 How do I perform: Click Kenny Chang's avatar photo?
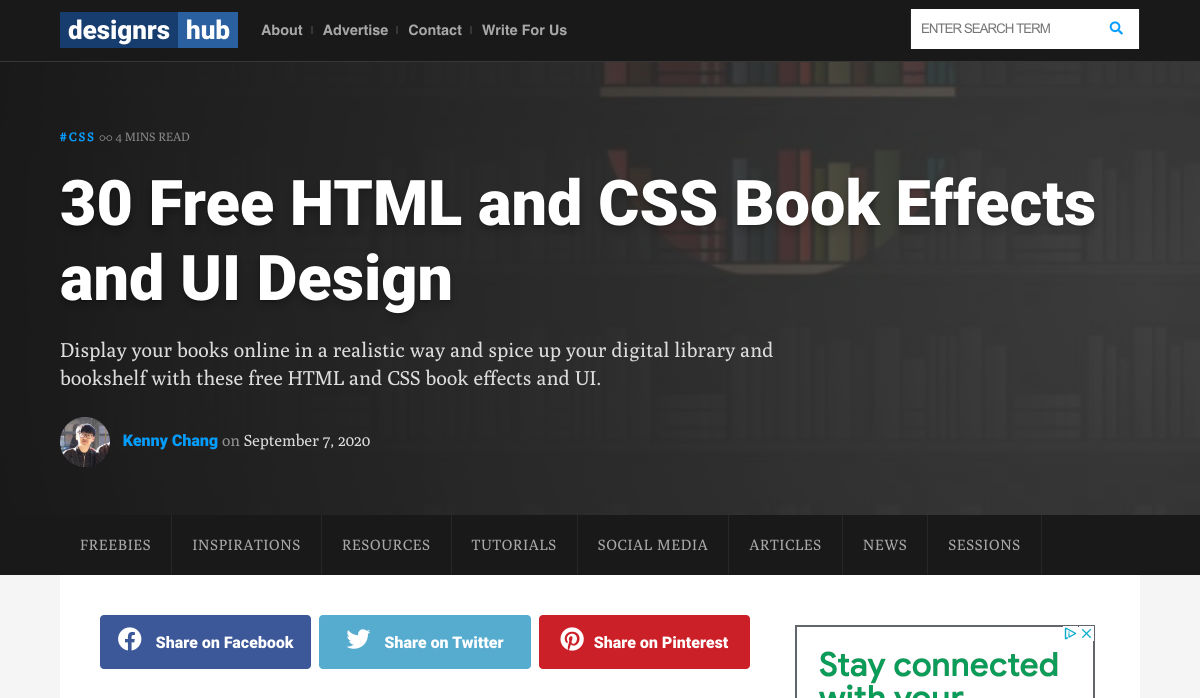tap(85, 441)
